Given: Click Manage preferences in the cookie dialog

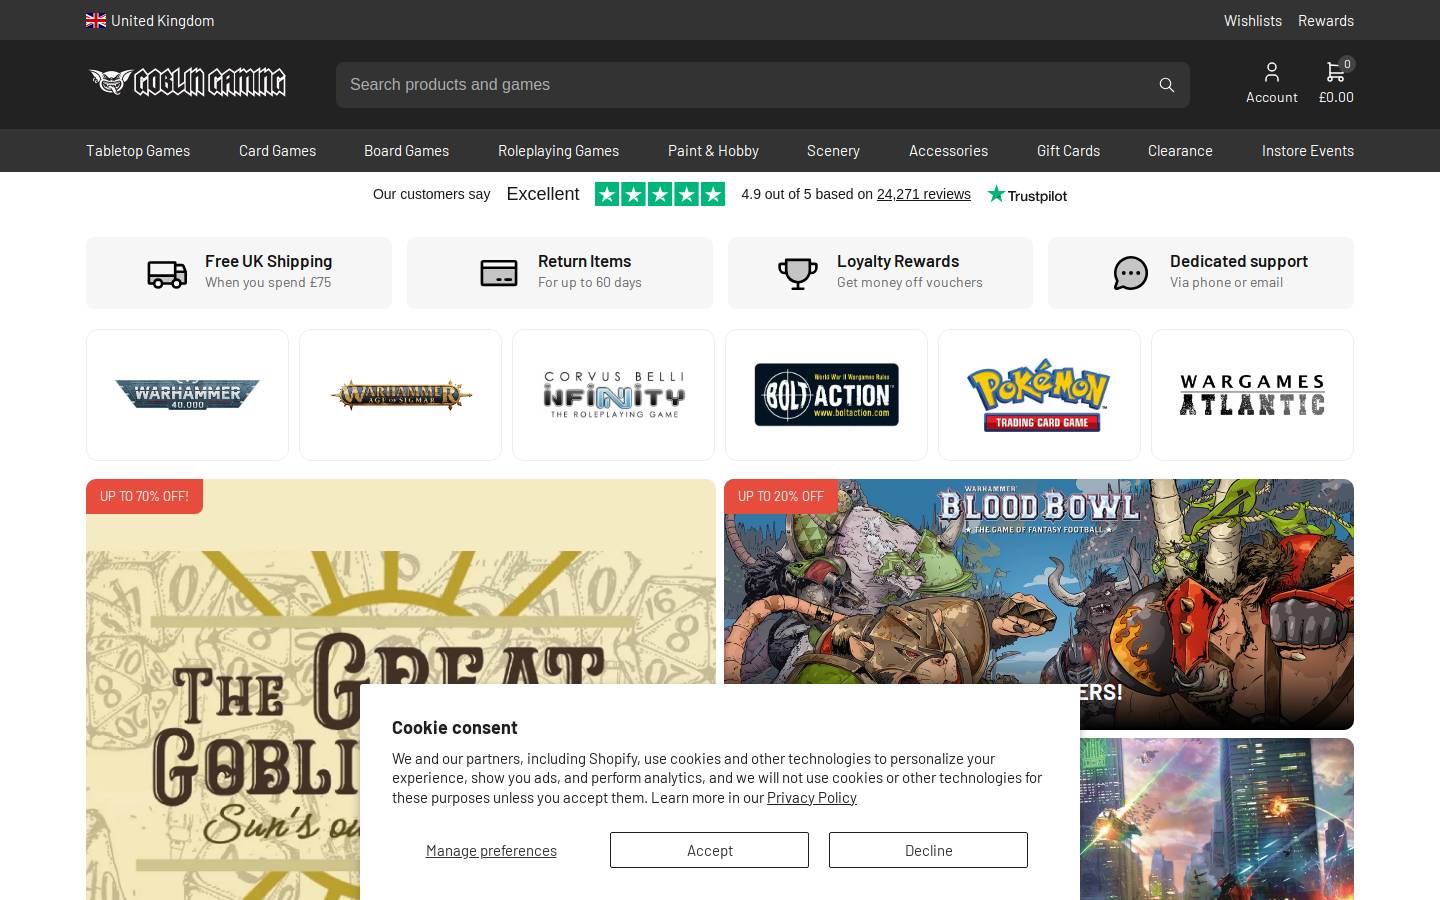Looking at the screenshot, I should coord(491,850).
